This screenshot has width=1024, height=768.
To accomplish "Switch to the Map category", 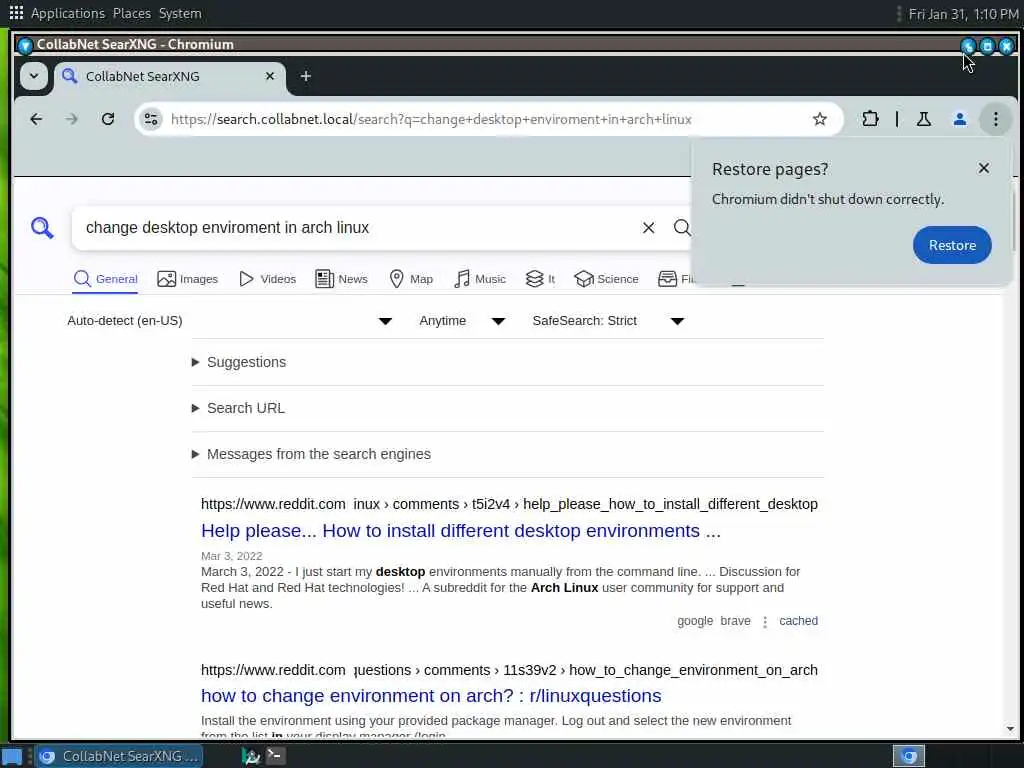I will [x=411, y=279].
